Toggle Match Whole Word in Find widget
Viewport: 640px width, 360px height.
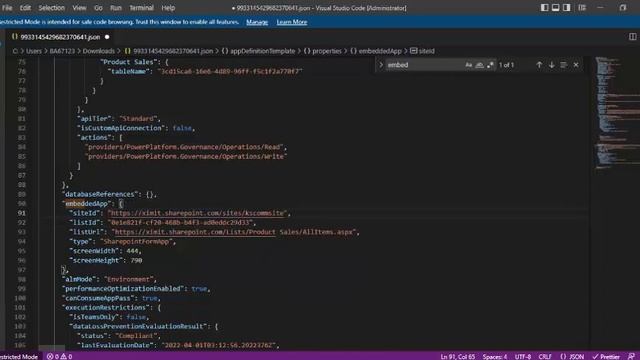coord(480,65)
